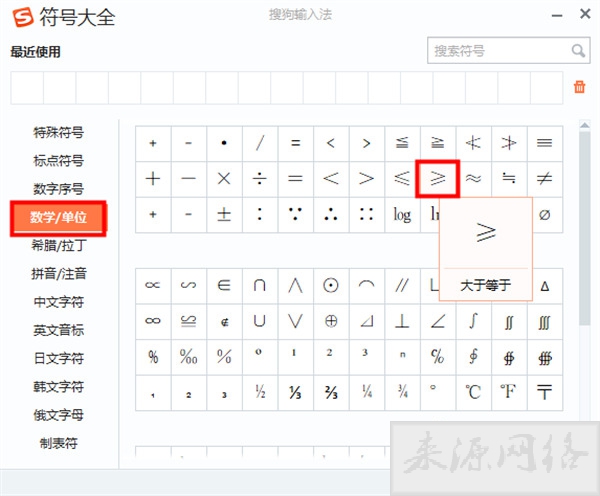
Task: Insert the two-thirds fraction ⅔
Action: 331,393
